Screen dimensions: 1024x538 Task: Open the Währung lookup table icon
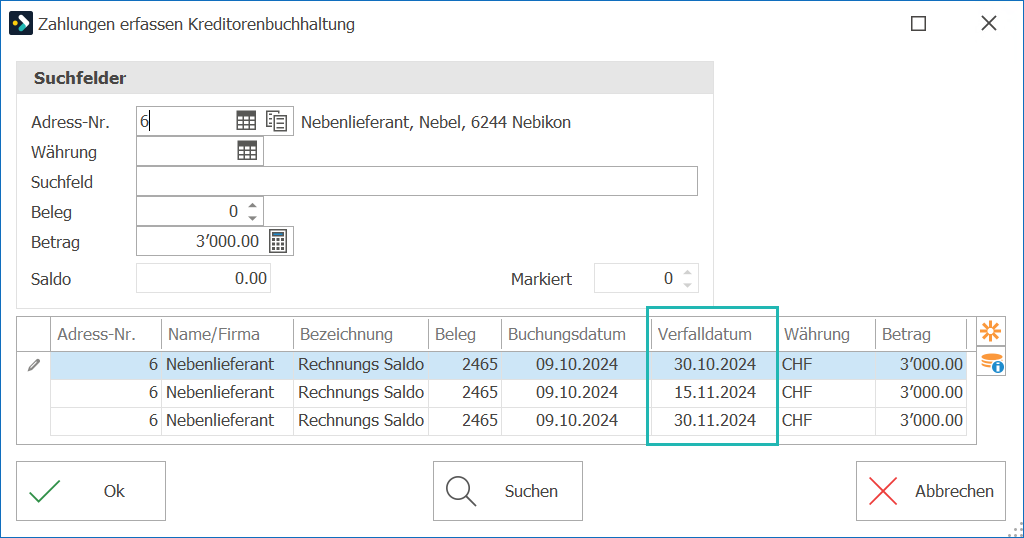[x=247, y=151]
